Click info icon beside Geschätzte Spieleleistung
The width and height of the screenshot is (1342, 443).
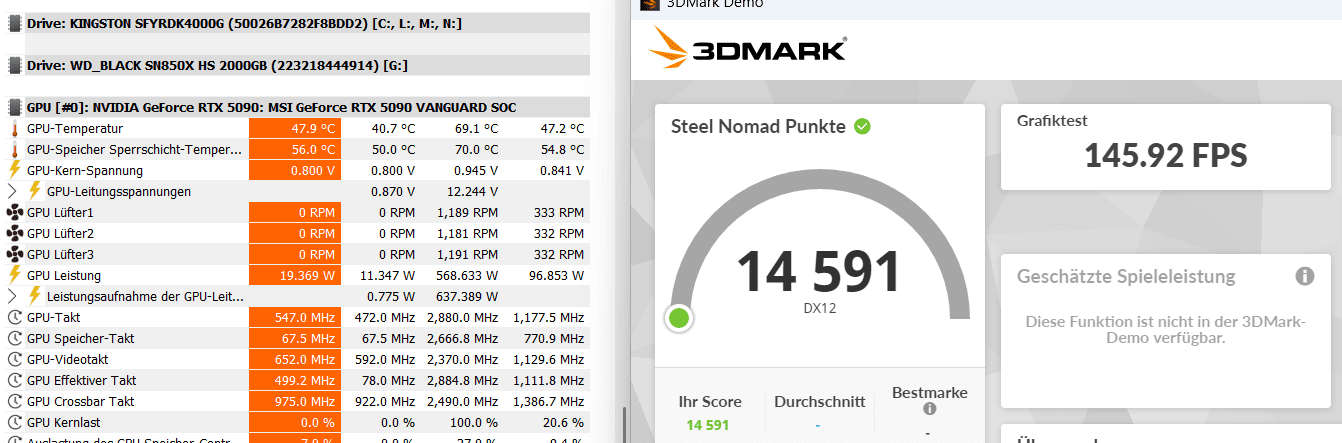click(1304, 276)
